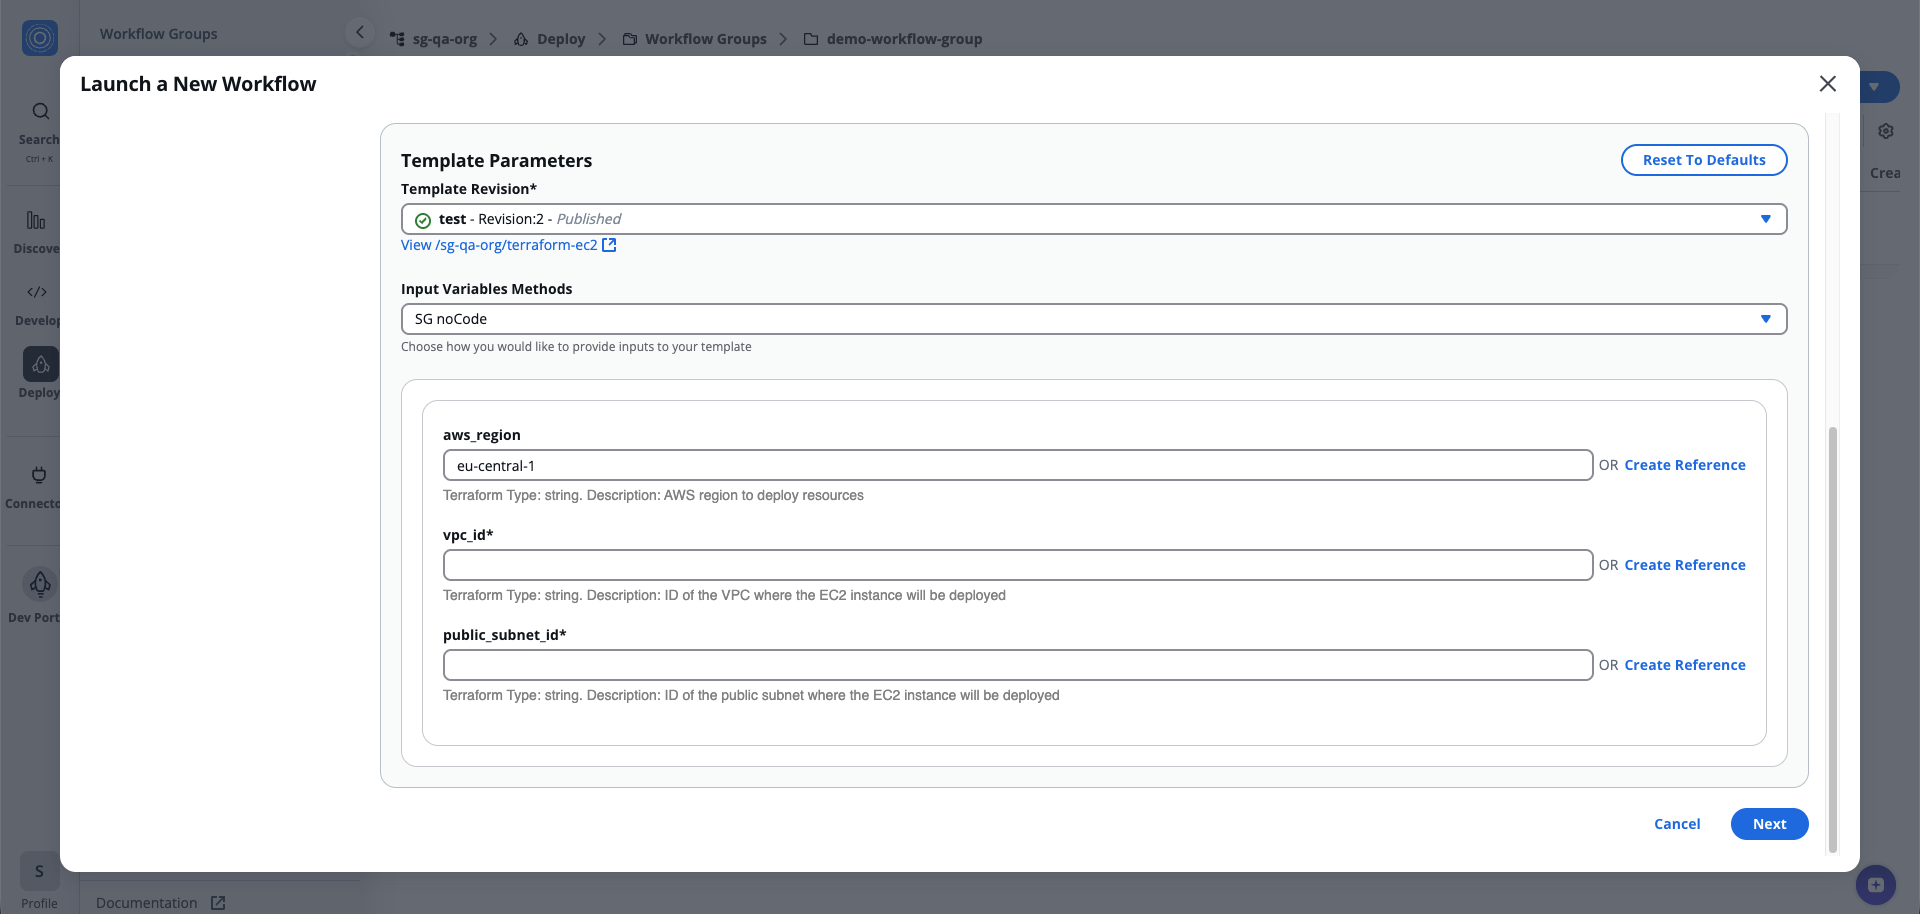1920x914 pixels.
Task: Open the Develop section from the sidebar
Action: point(37,300)
